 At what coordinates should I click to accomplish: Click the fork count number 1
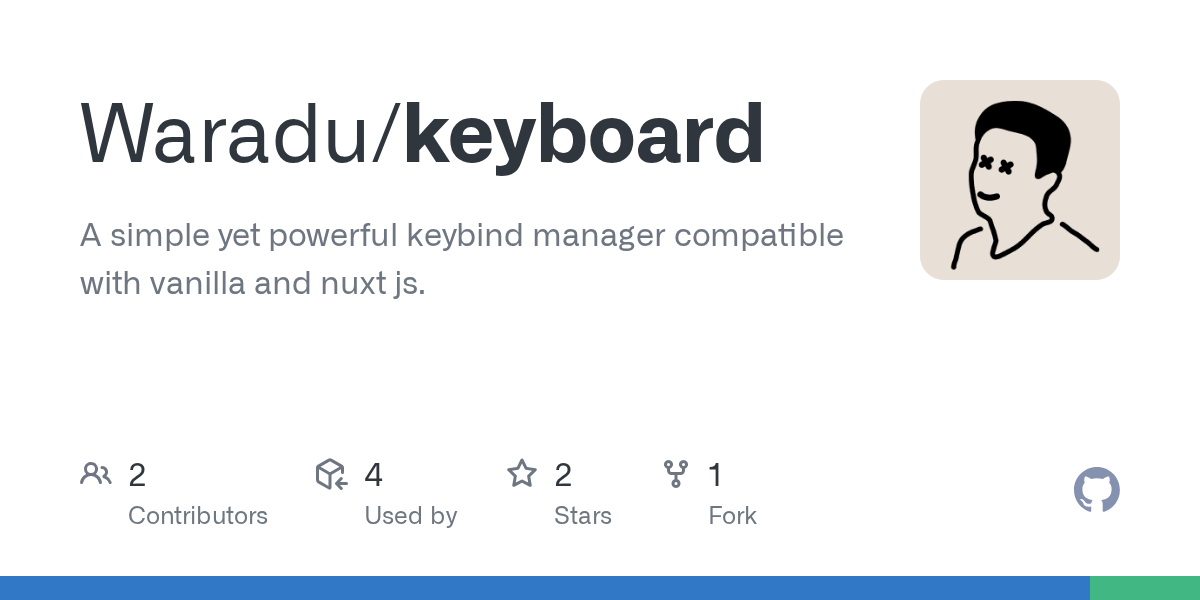pyautogui.click(x=715, y=475)
